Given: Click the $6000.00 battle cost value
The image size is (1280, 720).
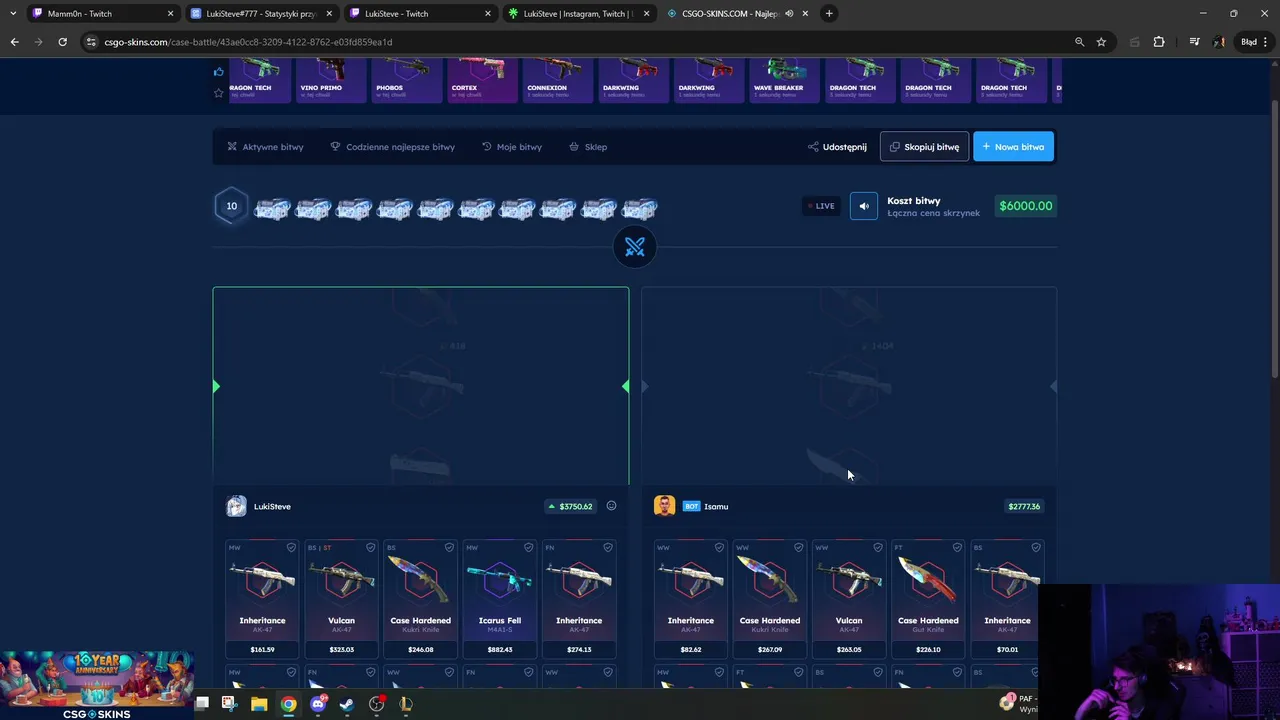Looking at the screenshot, I should coord(1025,206).
